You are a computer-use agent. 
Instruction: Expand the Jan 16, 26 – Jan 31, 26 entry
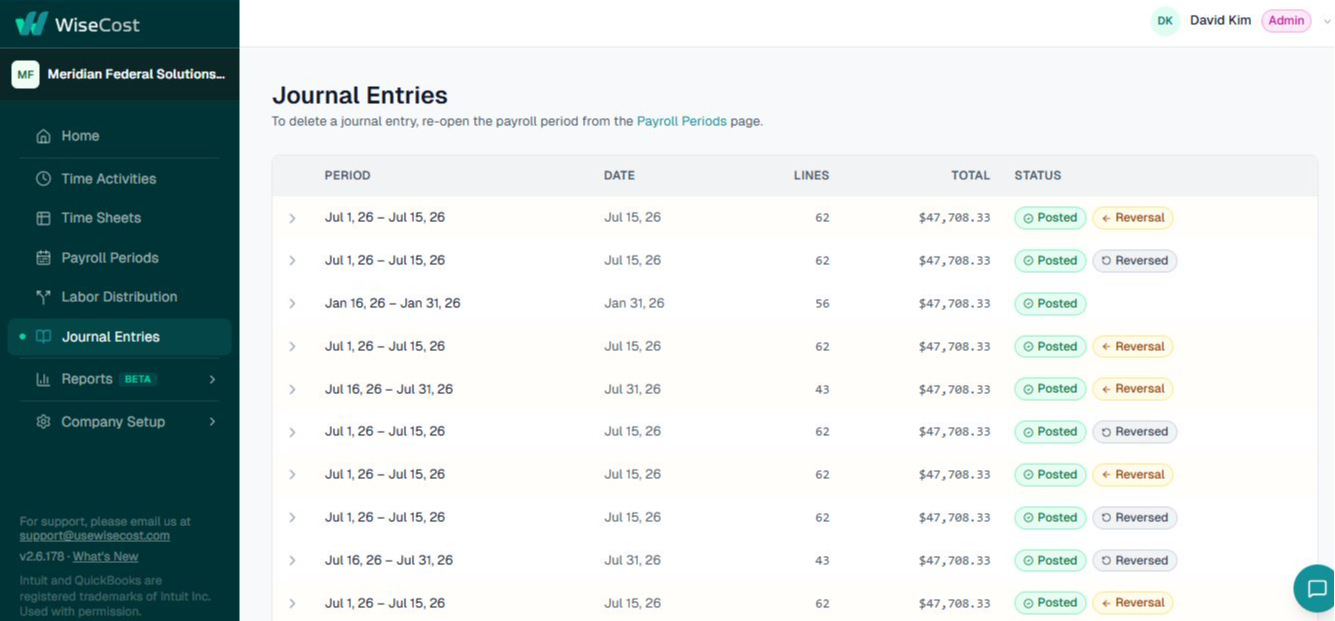(292, 303)
